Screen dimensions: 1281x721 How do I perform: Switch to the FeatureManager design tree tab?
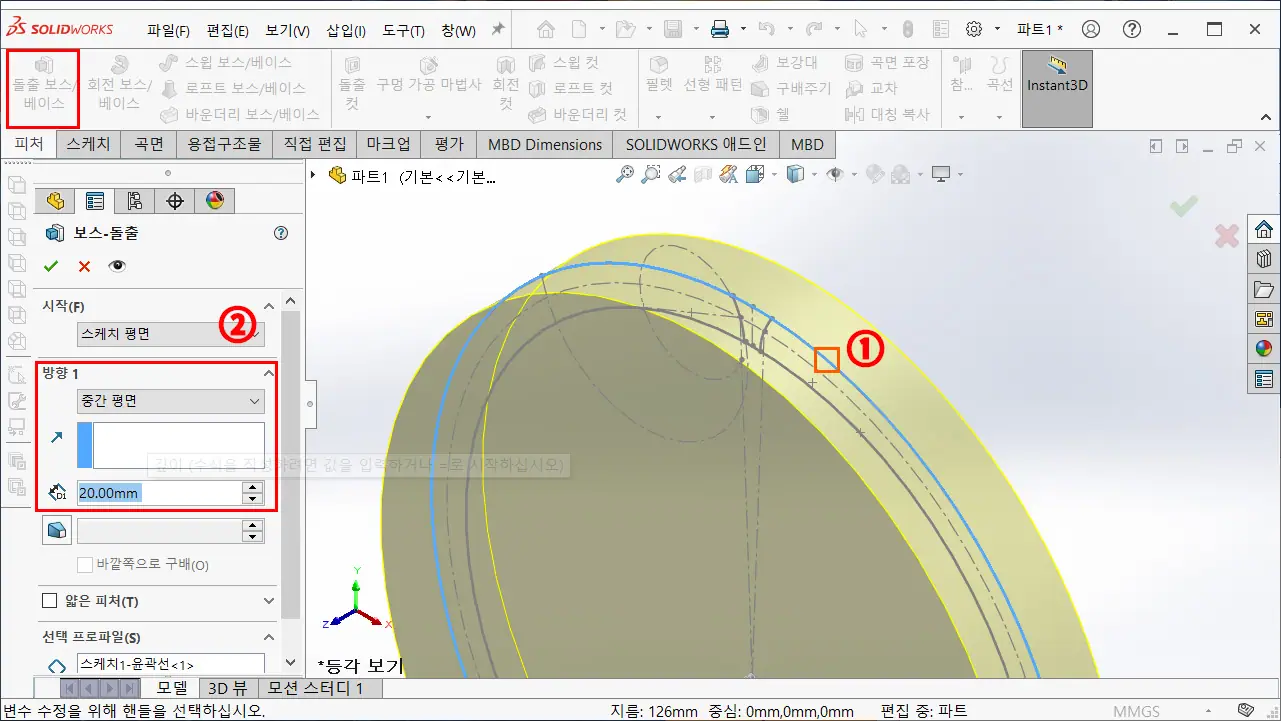[55, 201]
